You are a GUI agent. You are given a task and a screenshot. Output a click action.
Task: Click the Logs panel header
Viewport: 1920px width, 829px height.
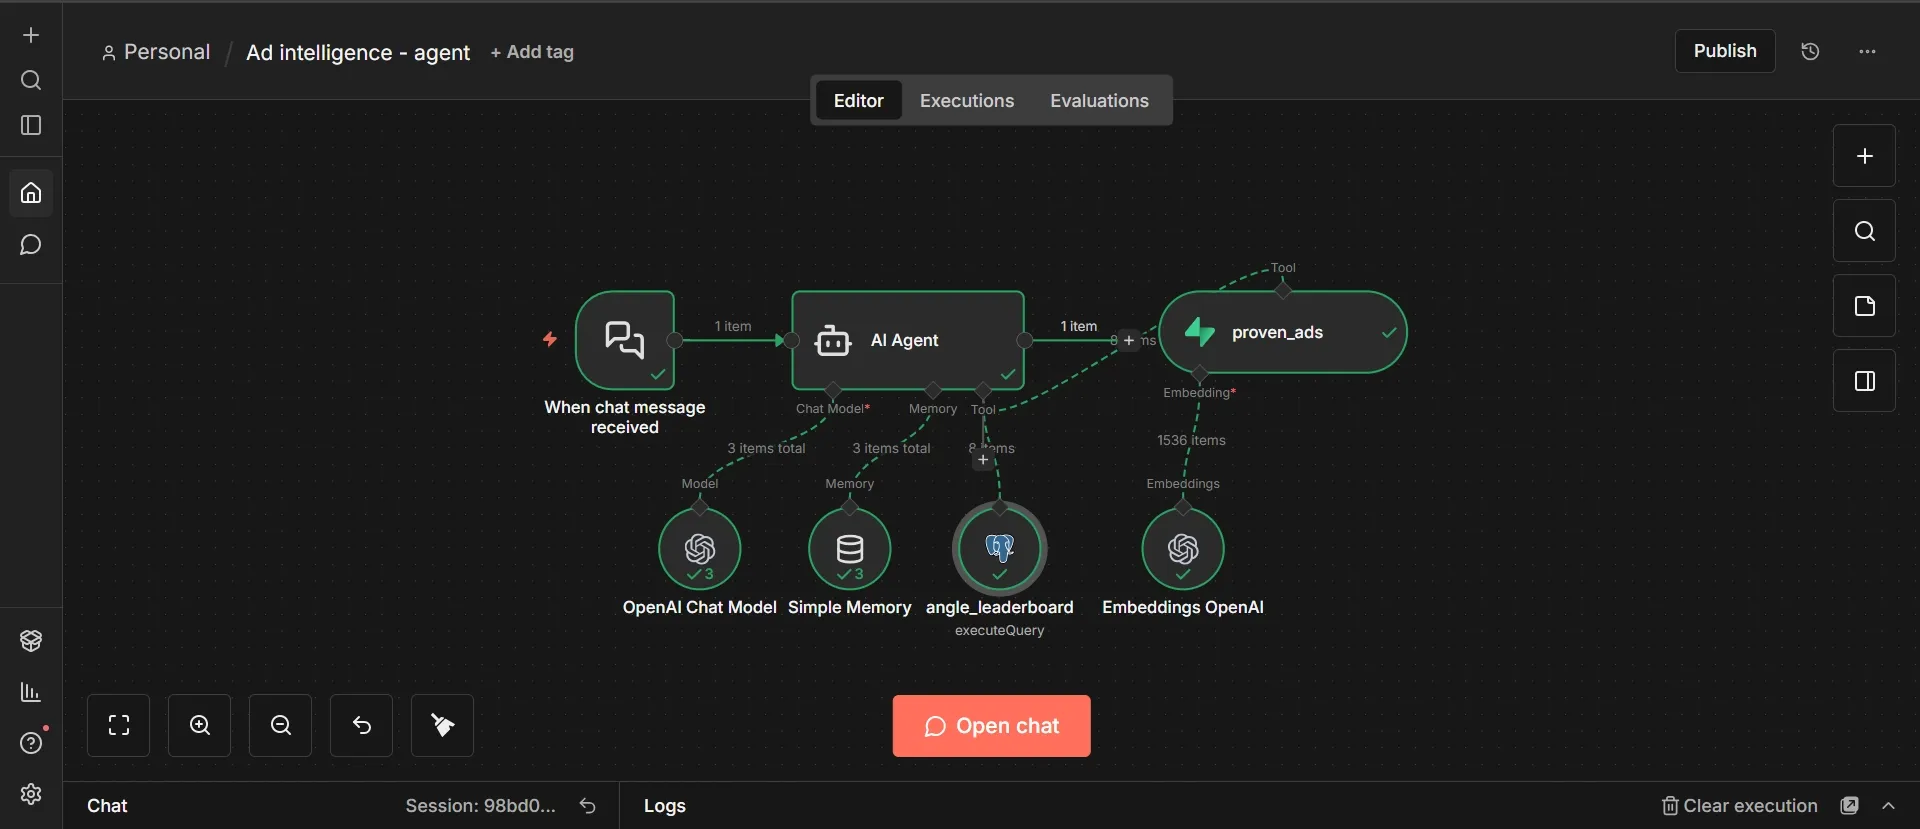(x=665, y=806)
